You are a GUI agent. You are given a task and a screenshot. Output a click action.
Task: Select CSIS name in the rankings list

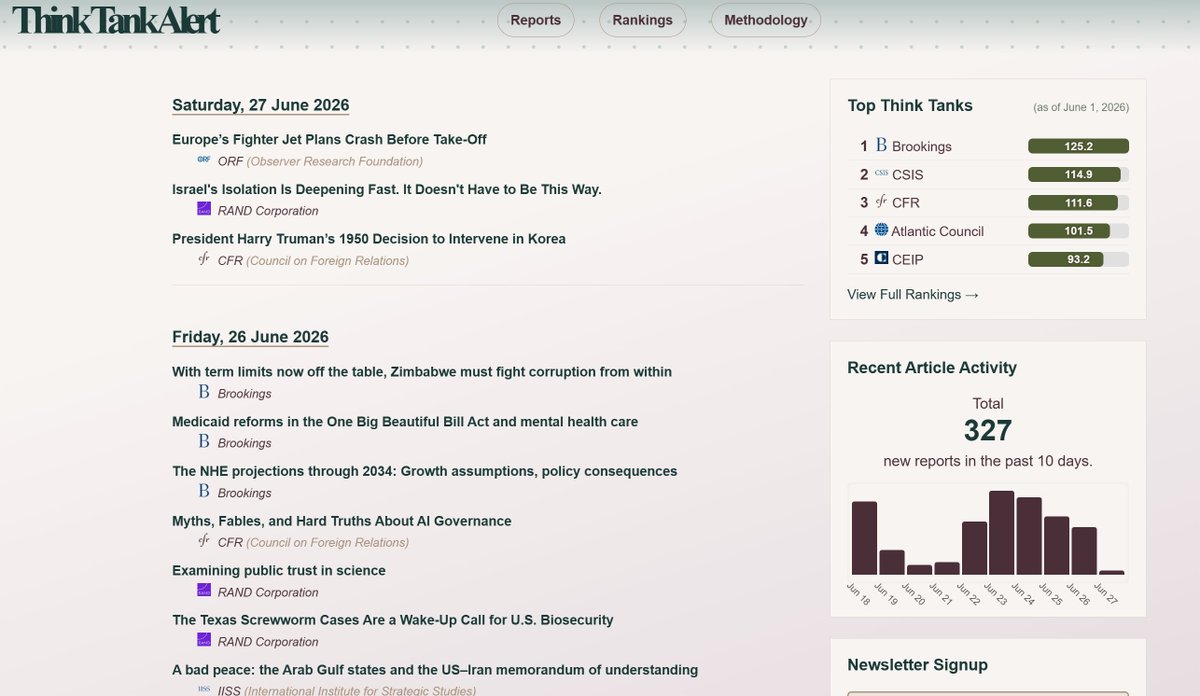pos(908,175)
